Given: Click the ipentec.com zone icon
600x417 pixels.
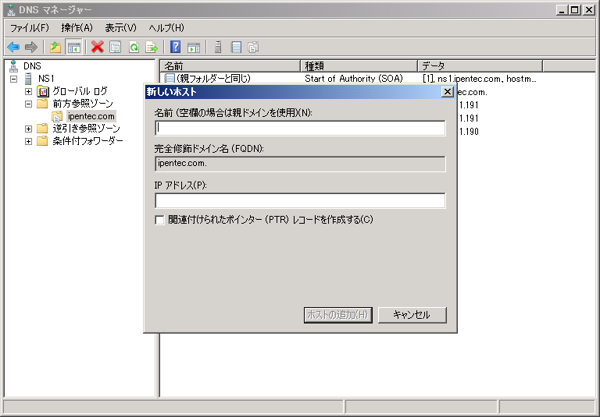Looking at the screenshot, I should pyautogui.click(x=57, y=116).
